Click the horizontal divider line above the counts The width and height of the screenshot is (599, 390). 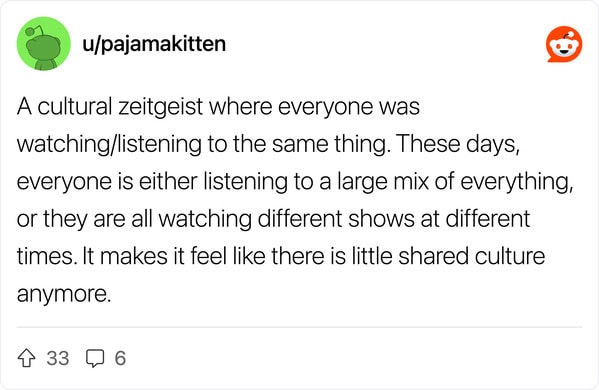click(x=299, y=327)
